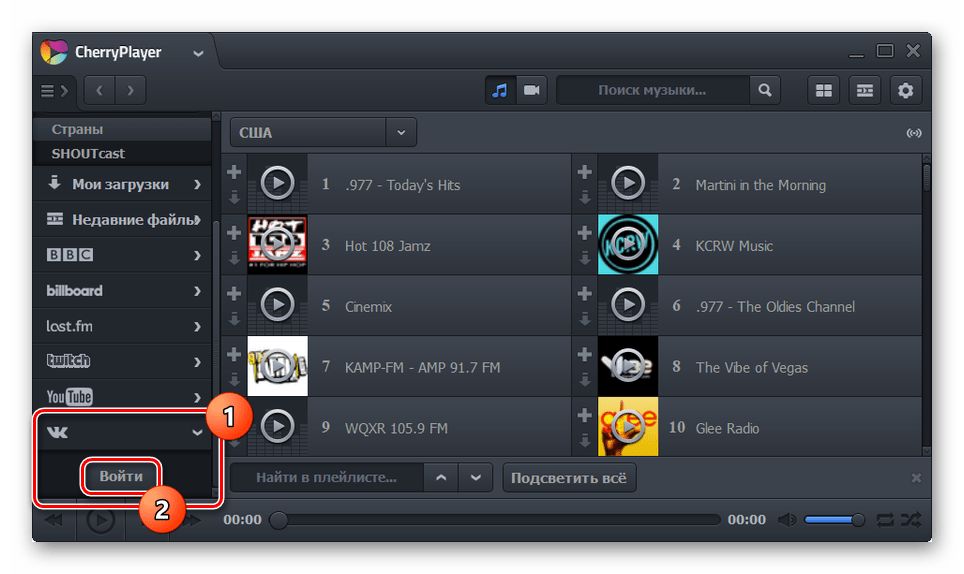Download .977 - Today's Hits arrow icon
The height and width of the screenshot is (574, 964).
[x=234, y=198]
